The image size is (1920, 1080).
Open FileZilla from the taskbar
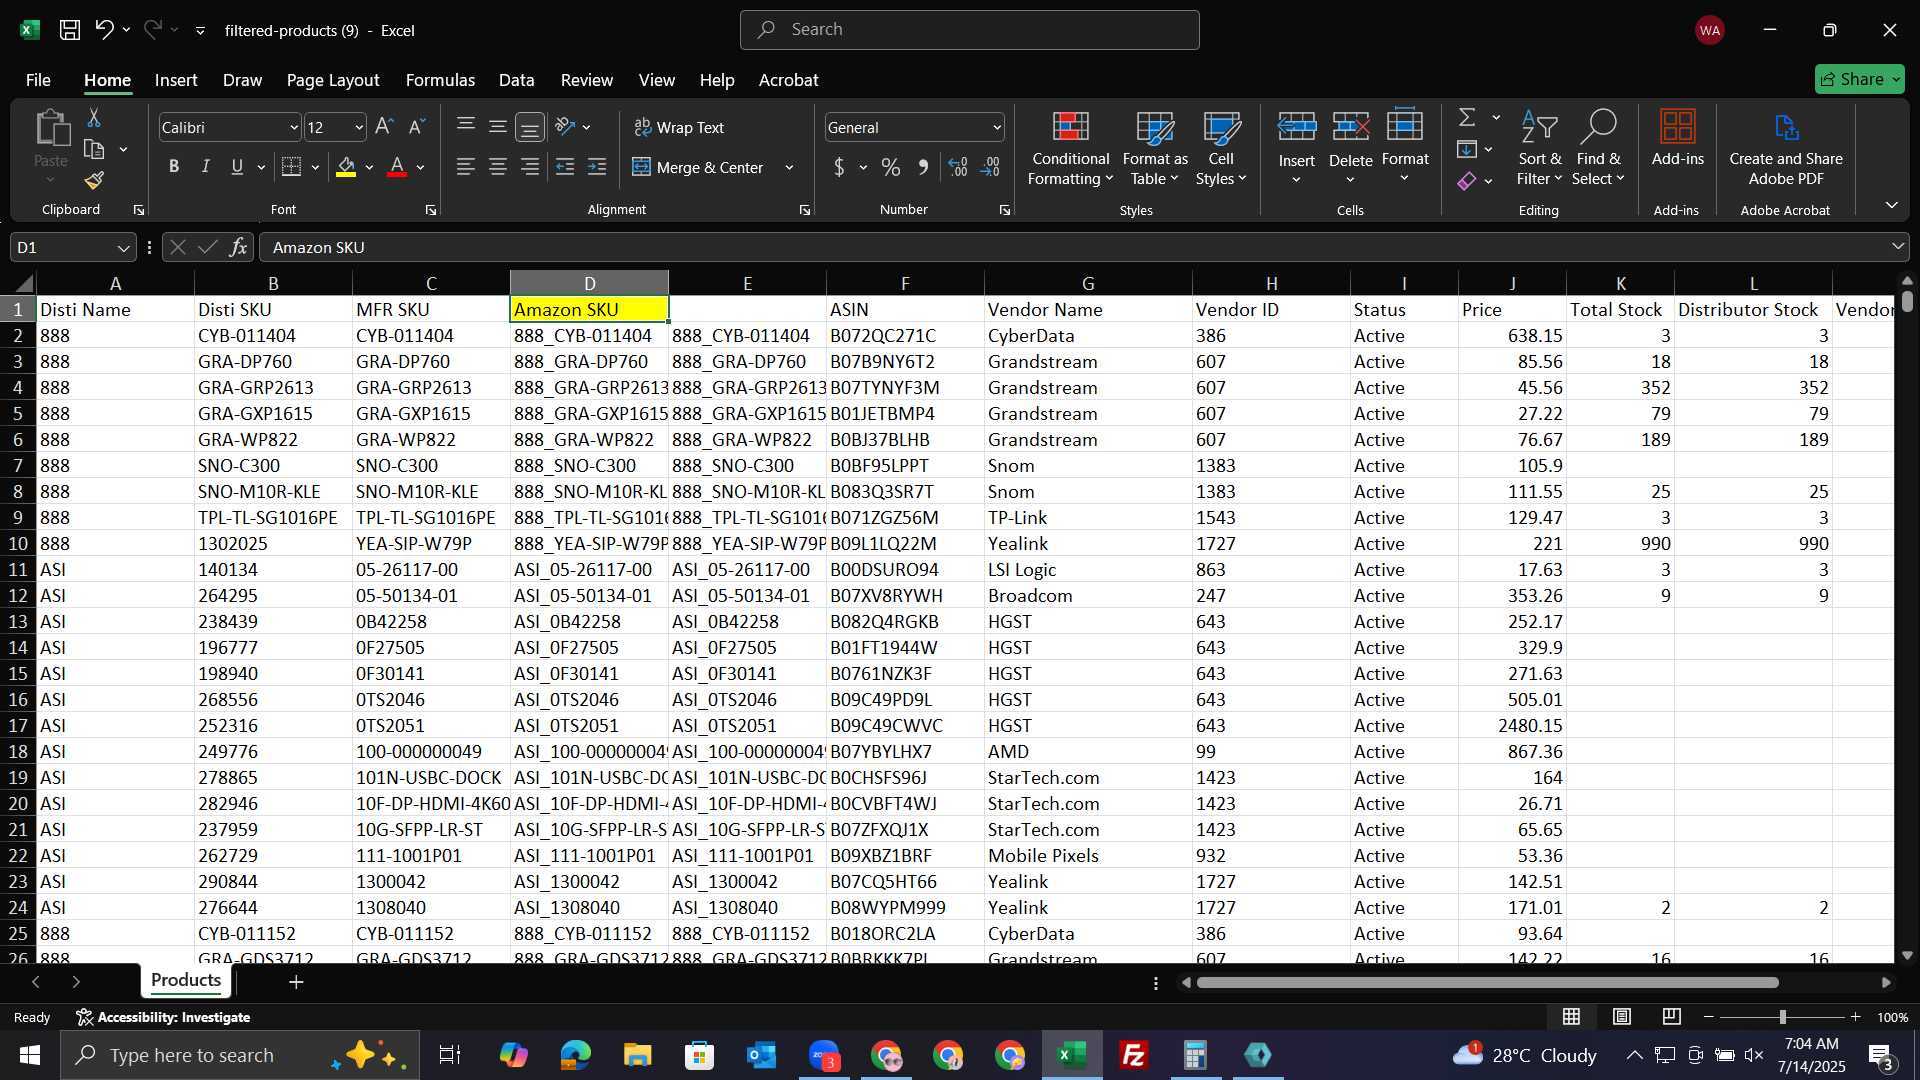1134,1055
